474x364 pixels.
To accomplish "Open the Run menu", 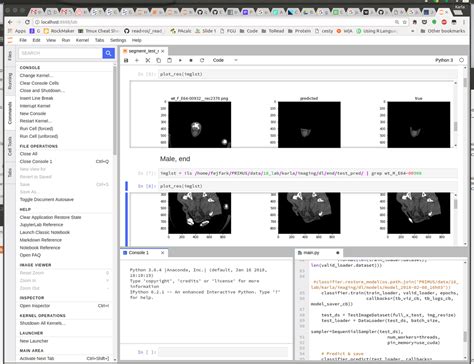I will [x=66, y=40].
